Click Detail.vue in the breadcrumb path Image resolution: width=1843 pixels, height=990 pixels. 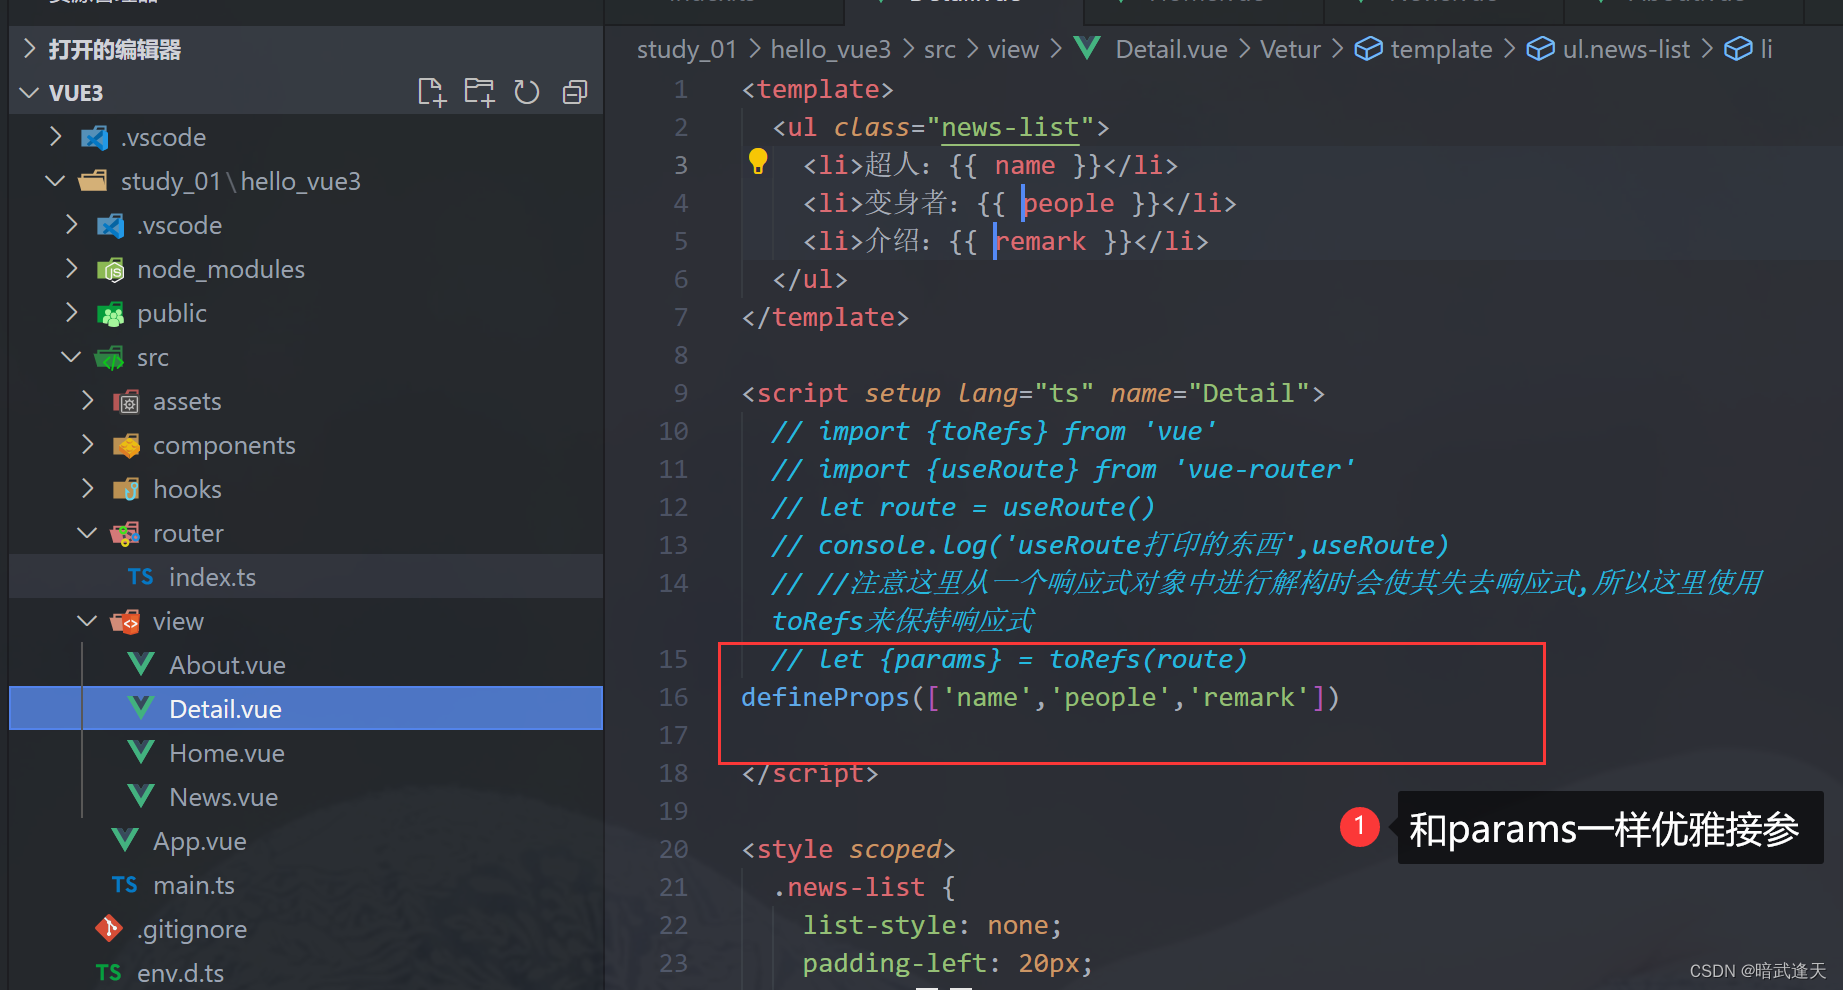coord(1171,49)
